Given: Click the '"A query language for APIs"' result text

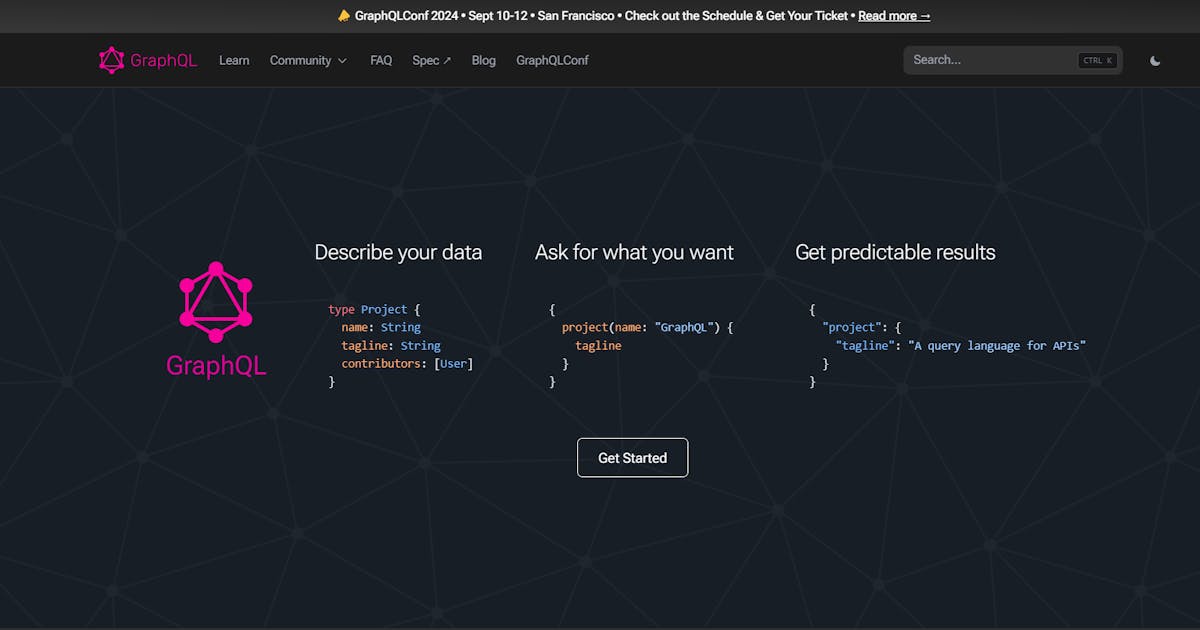Looking at the screenshot, I should click(x=996, y=345).
